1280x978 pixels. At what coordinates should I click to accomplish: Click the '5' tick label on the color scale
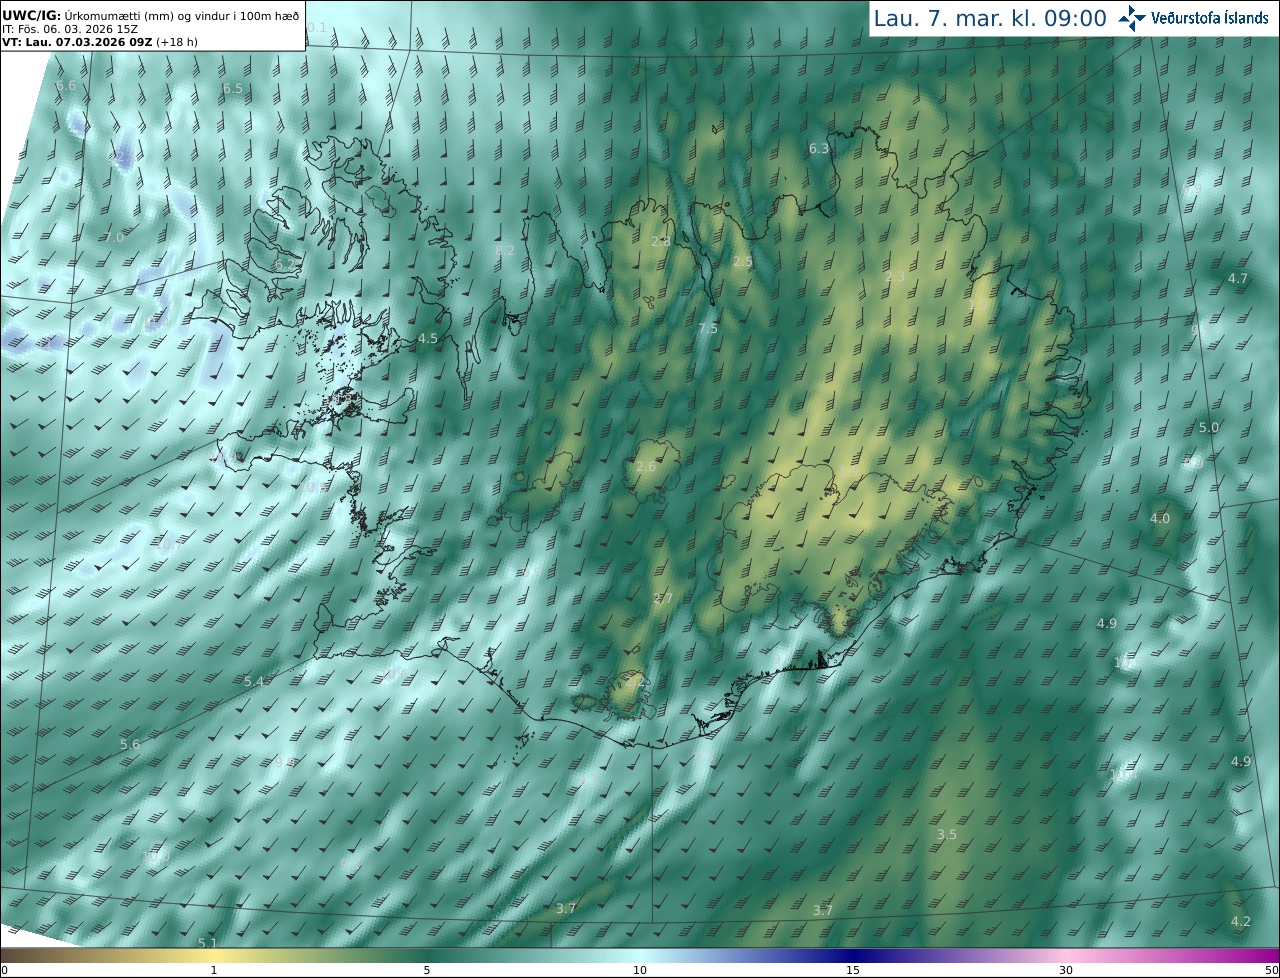[427, 971]
